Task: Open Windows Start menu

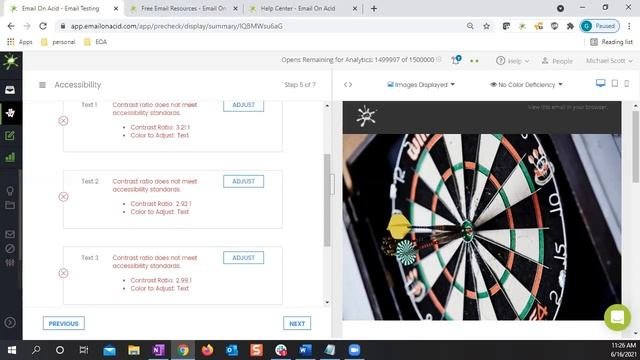Action: (x=12, y=350)
